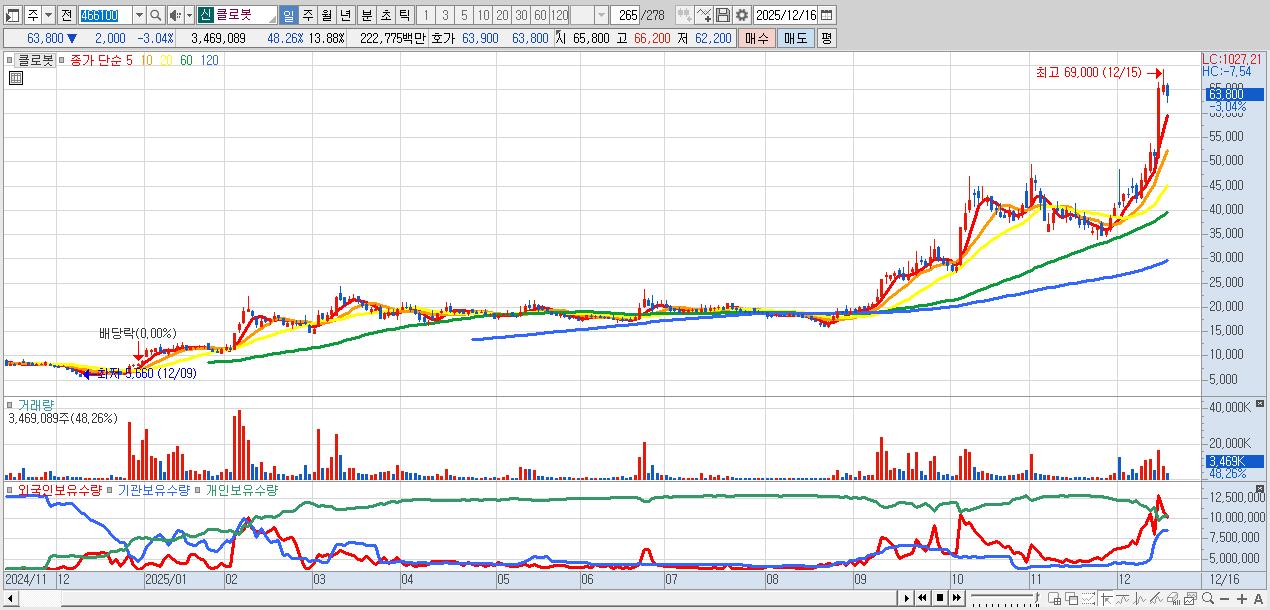Select the 120 interval button

pos(559,15)
